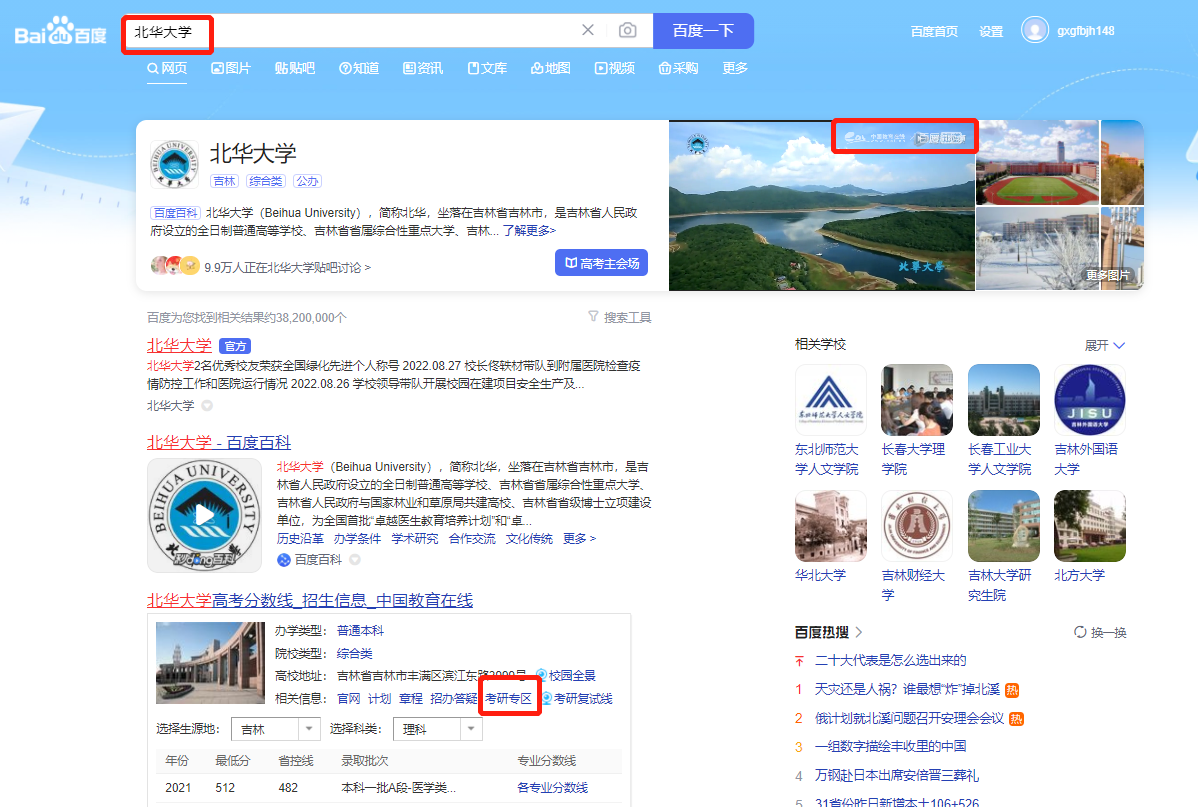
Task: Click the Baidu logo
Action: (x=60, y=32)
